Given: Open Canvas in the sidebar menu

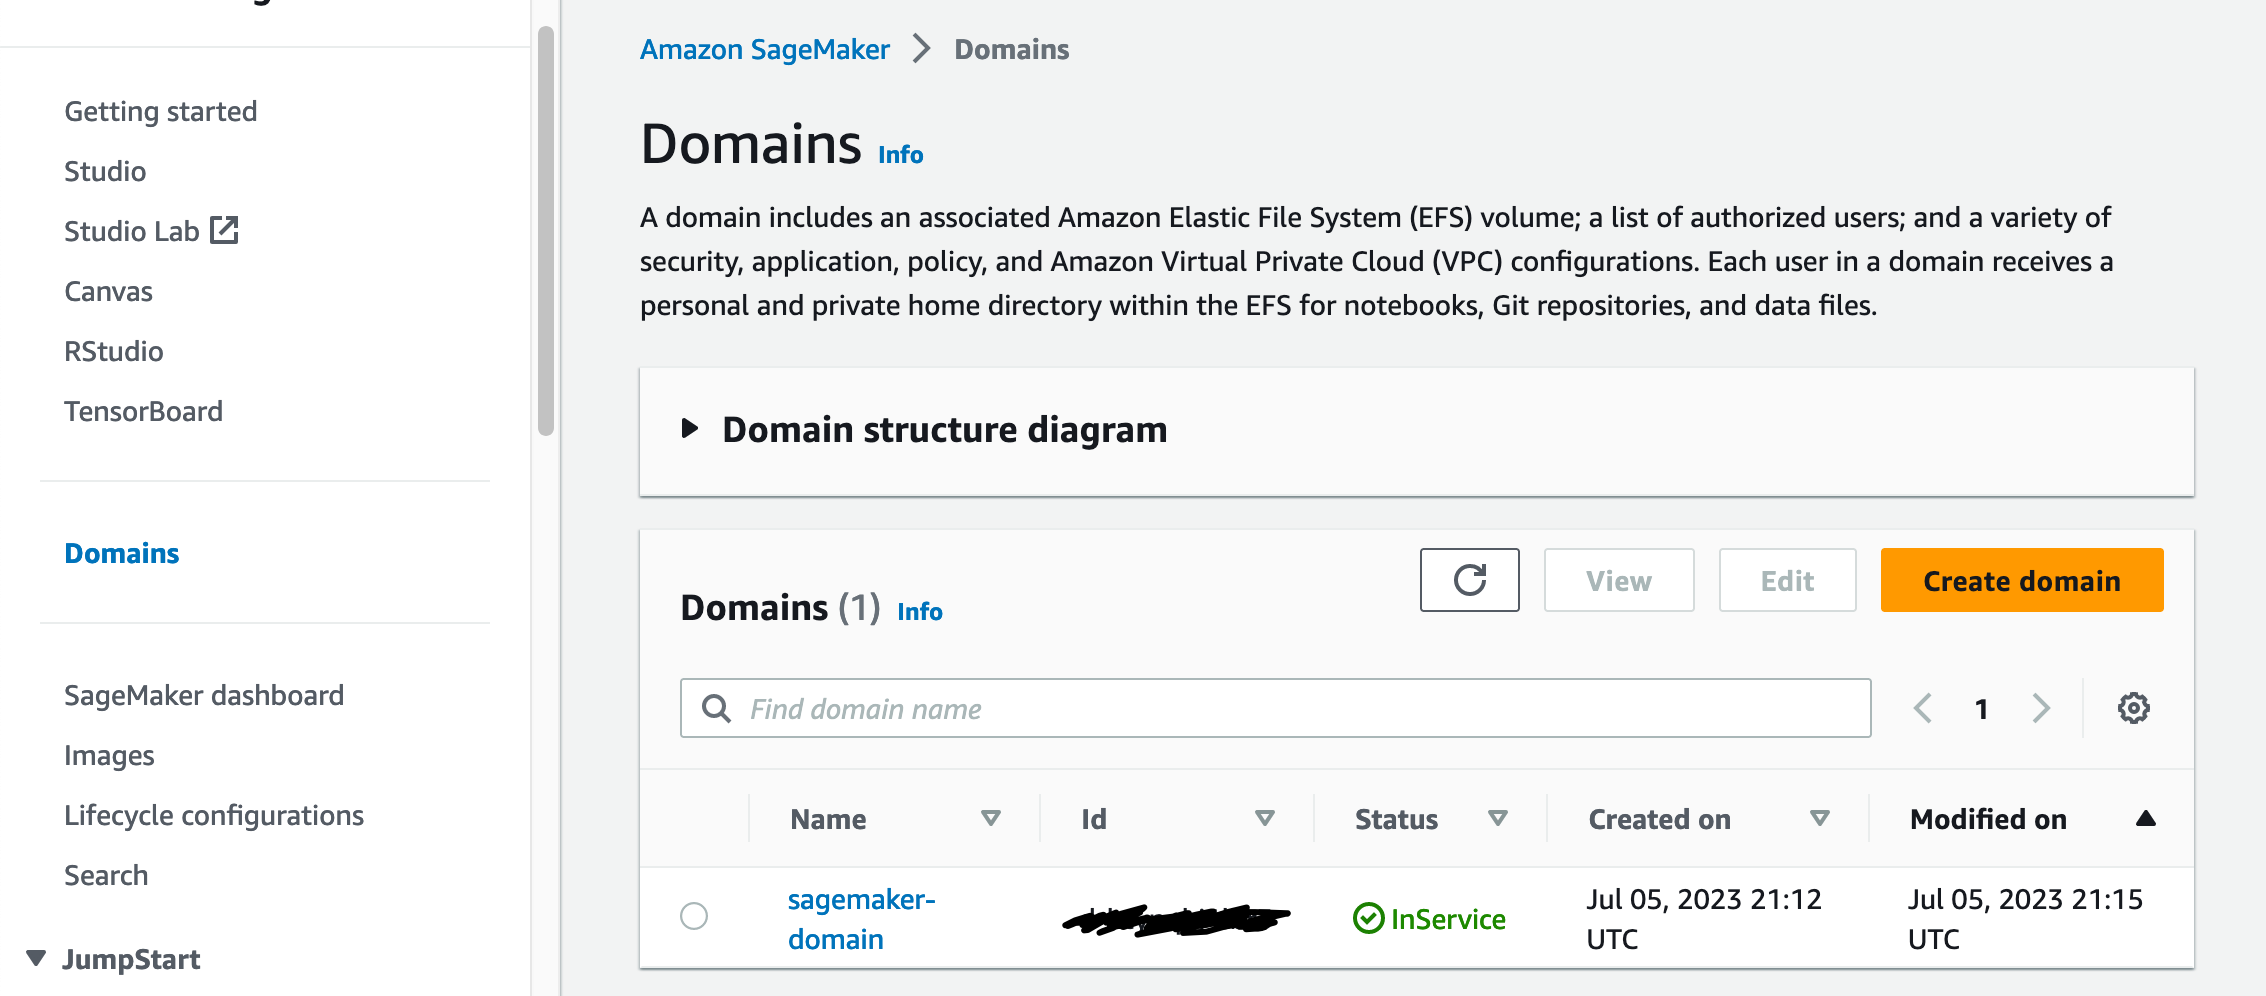Looking at the screenshot, I should click(108, 292).
